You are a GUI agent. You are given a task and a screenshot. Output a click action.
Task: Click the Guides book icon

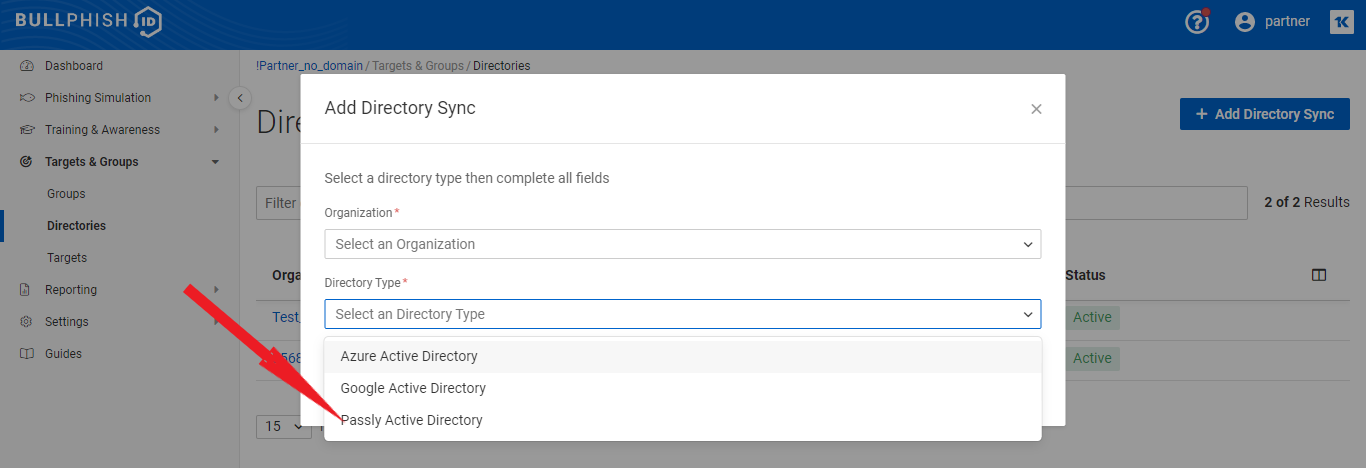[27, 354]
